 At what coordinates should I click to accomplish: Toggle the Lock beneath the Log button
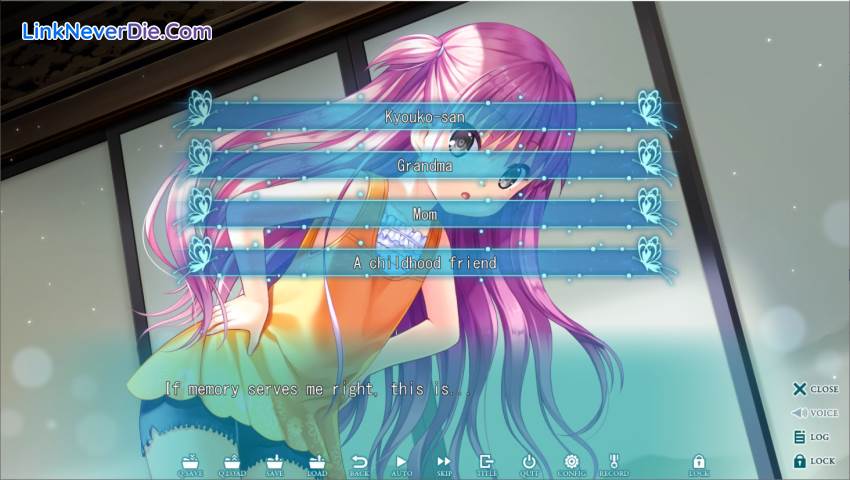point(814,461)
